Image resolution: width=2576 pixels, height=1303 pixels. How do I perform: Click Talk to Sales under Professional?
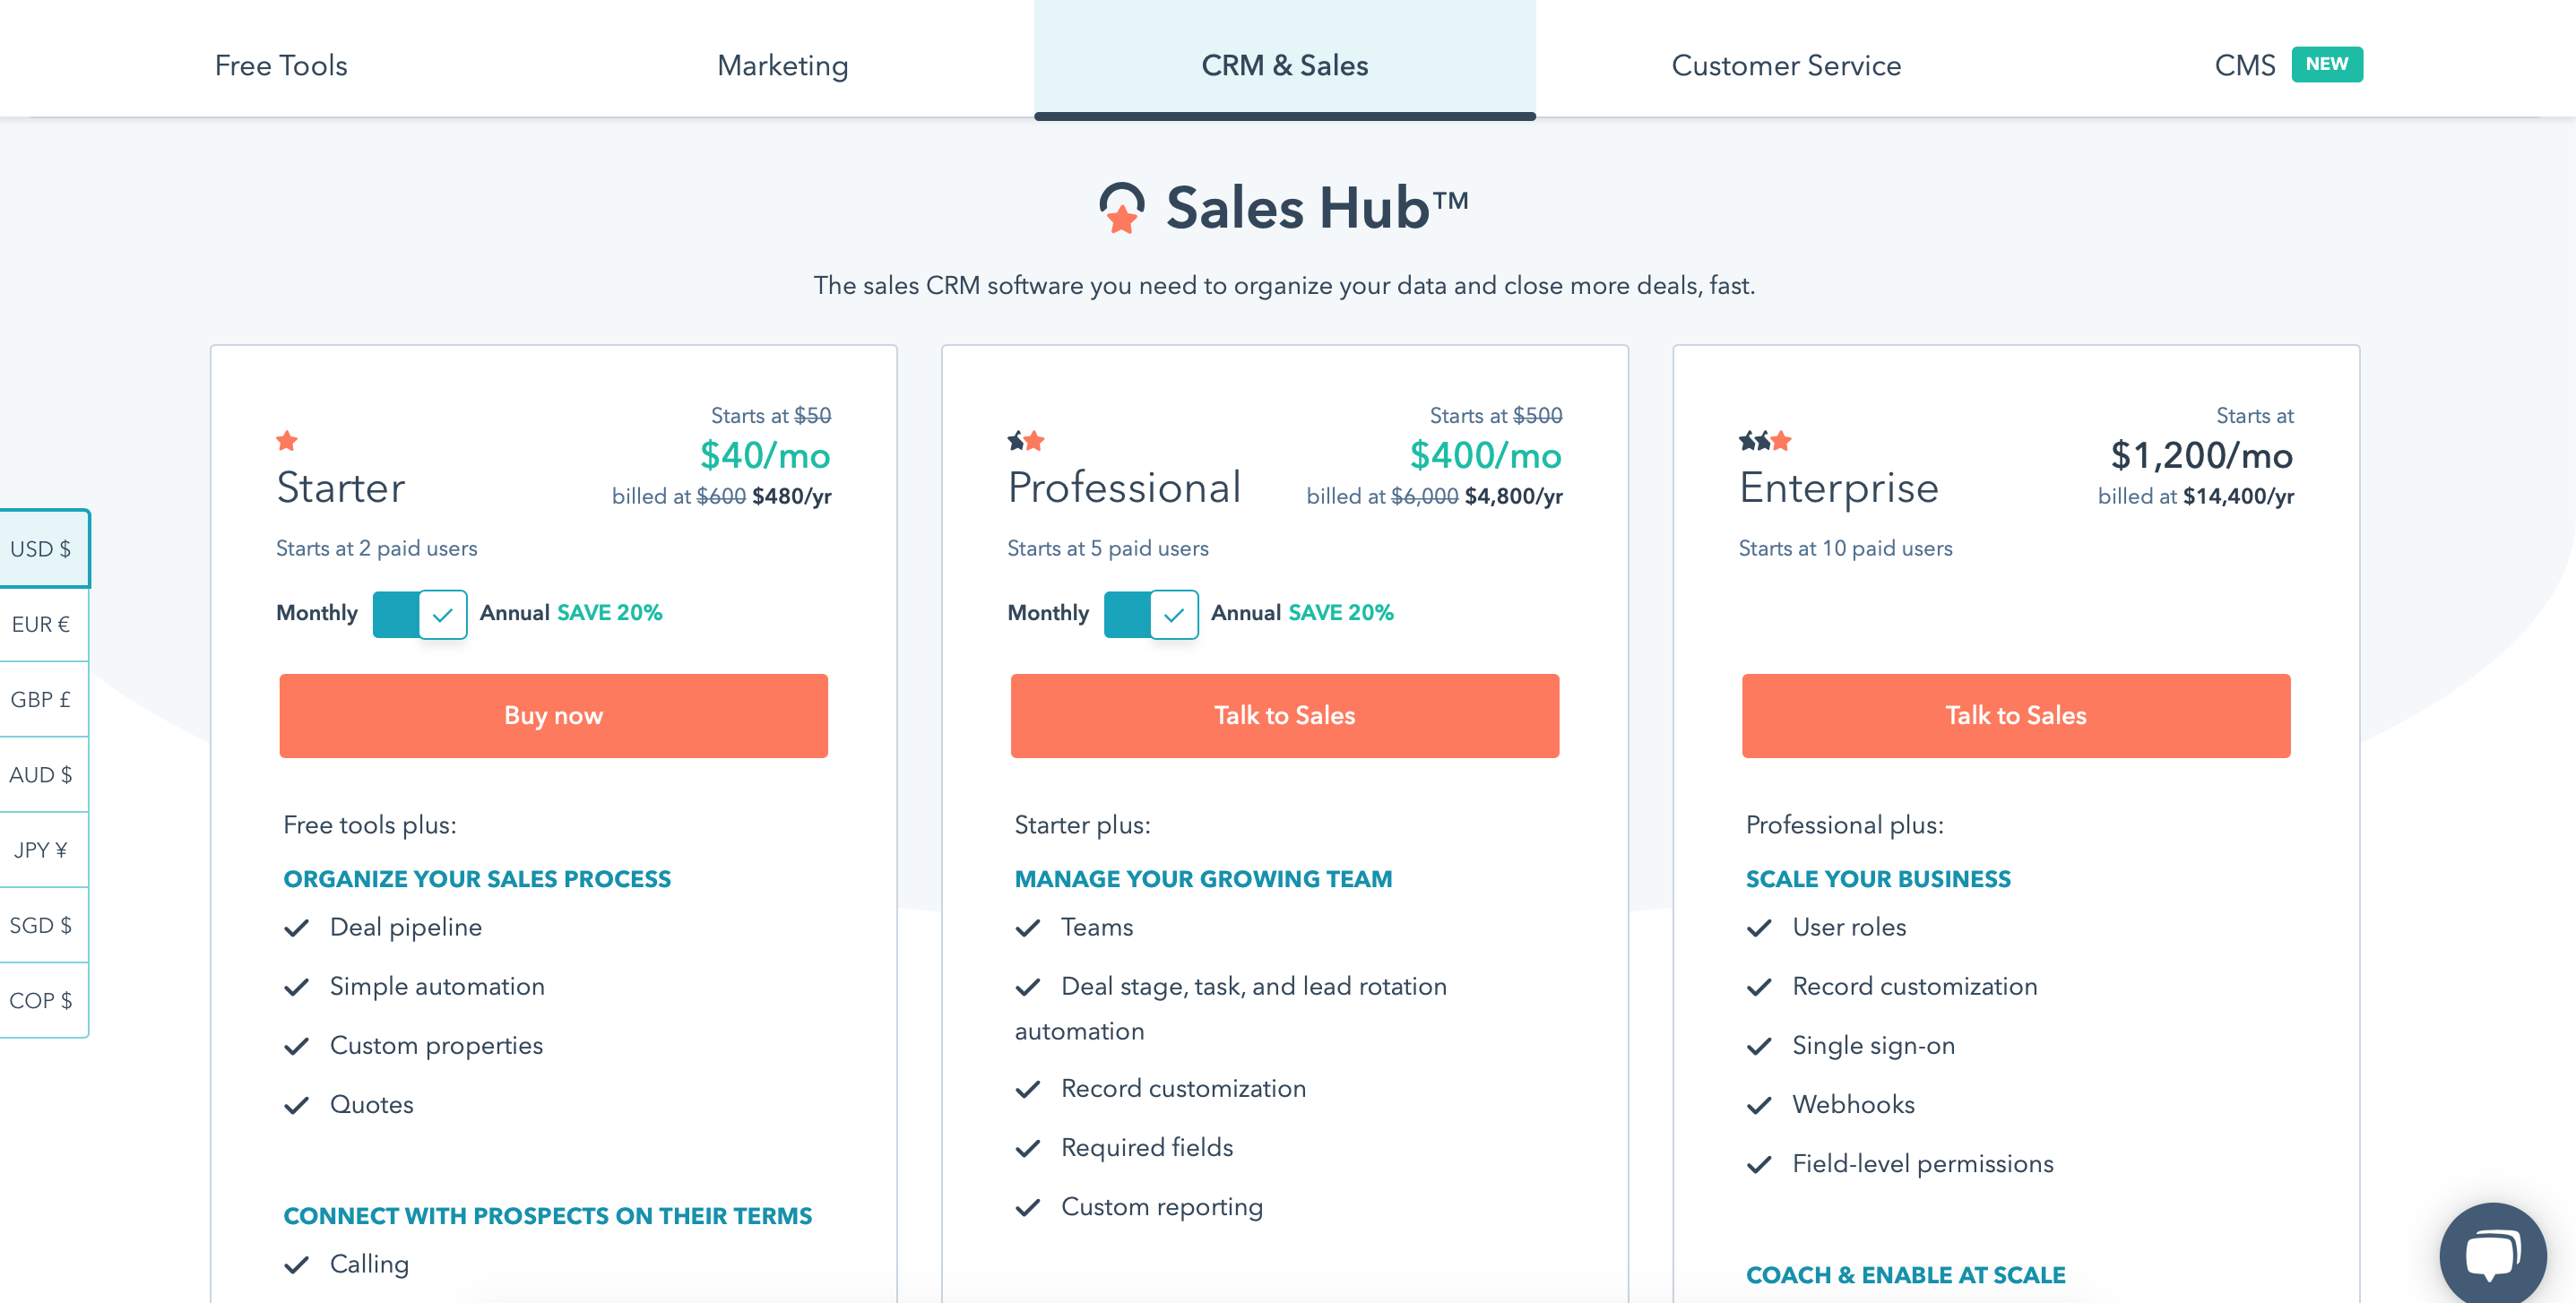pyautogui.click(x=1284, y=716)
